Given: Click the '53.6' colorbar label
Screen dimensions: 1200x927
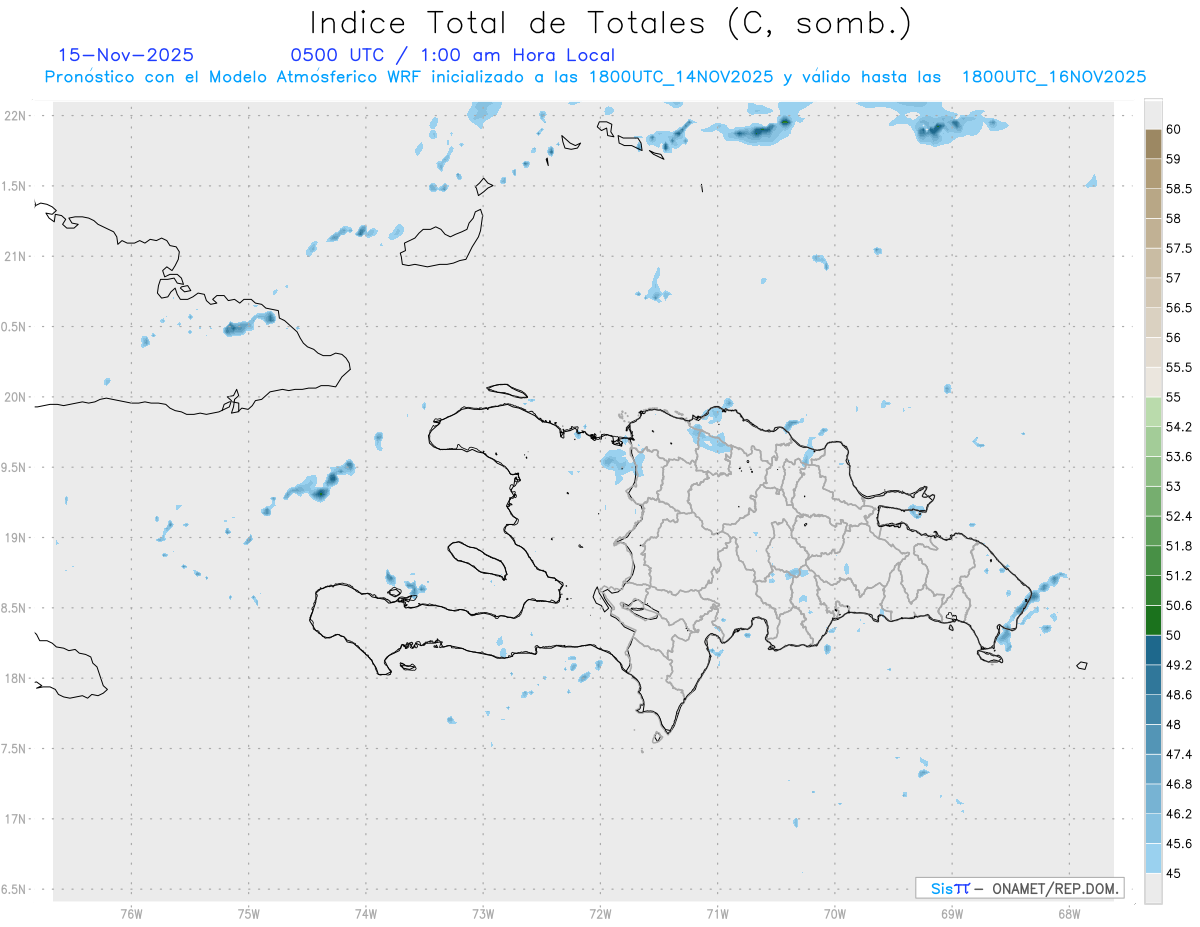Looking at the screenshot, I should coord(1178,456).
